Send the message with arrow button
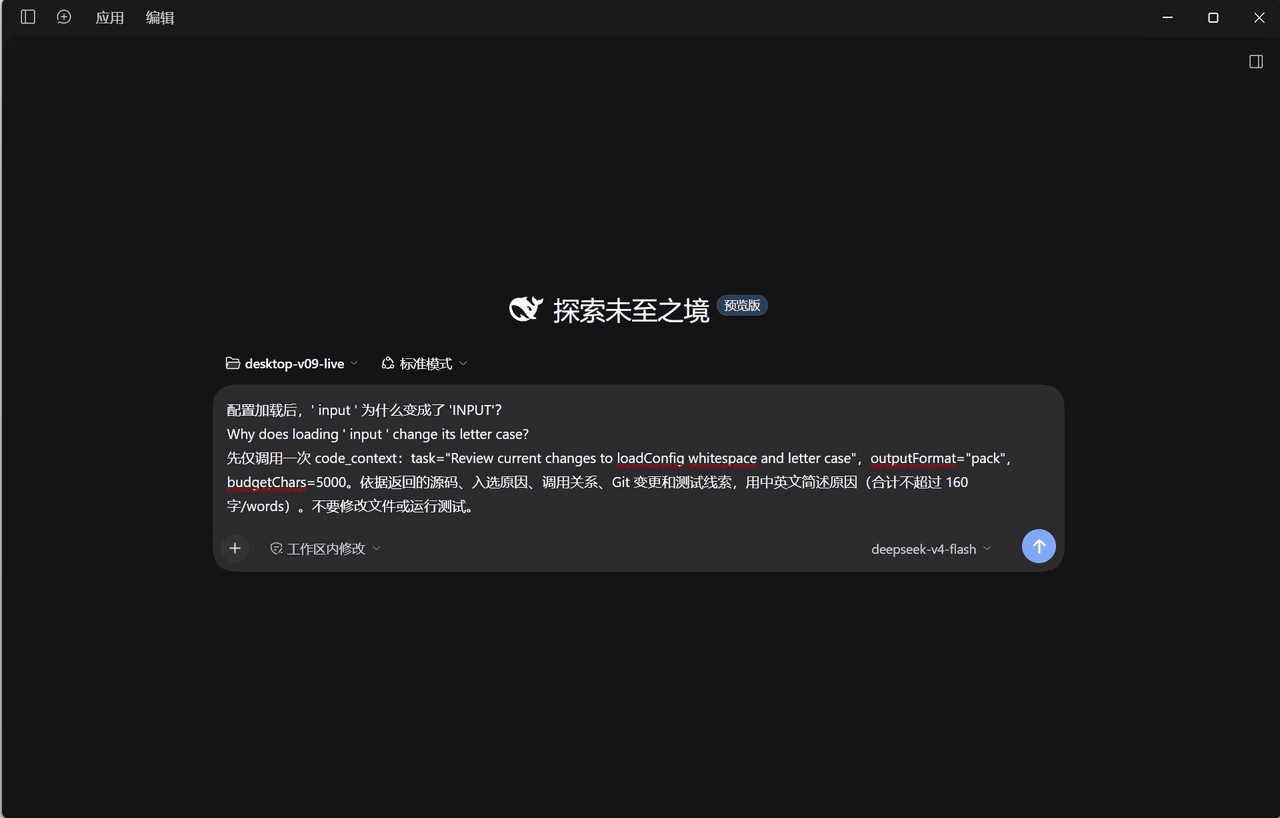Screen dimensions: 1280x818 pos(1039,546)
